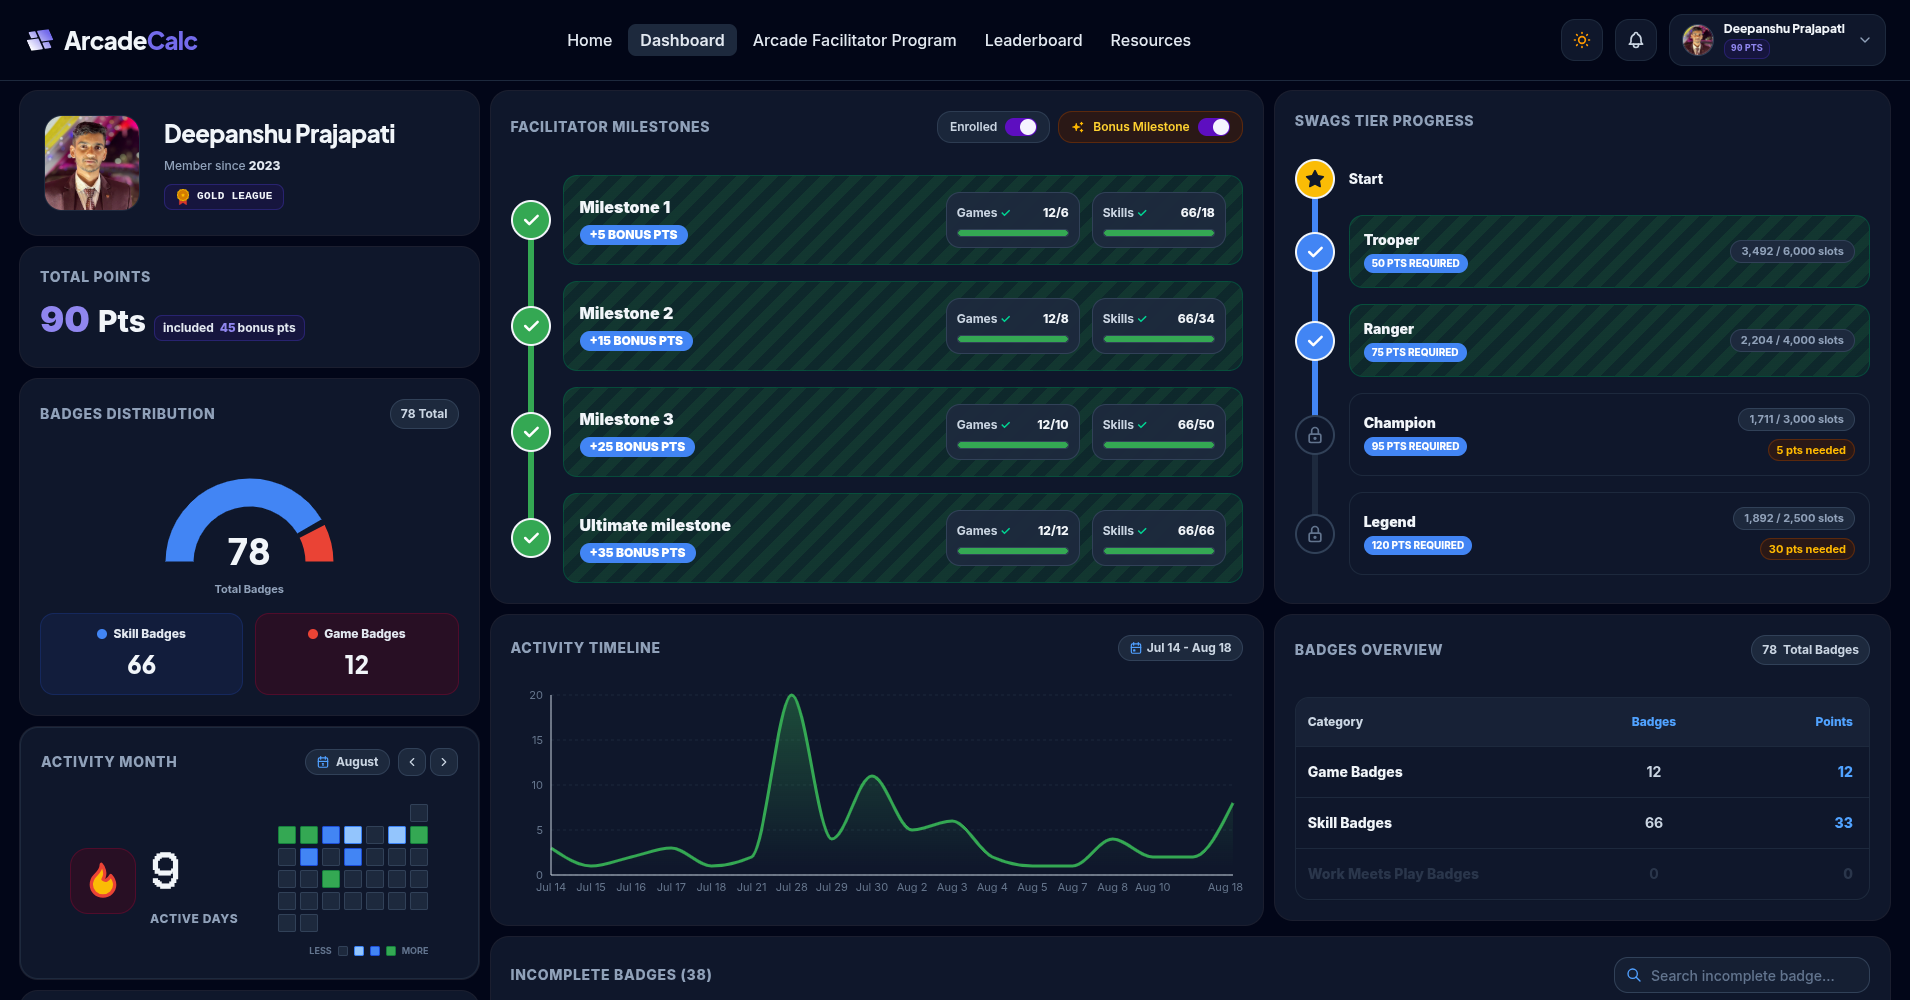Click the Legend tier lock icon
Screen dimensions: 1910x1000
pyautogui.click(x=1315, y=534)
